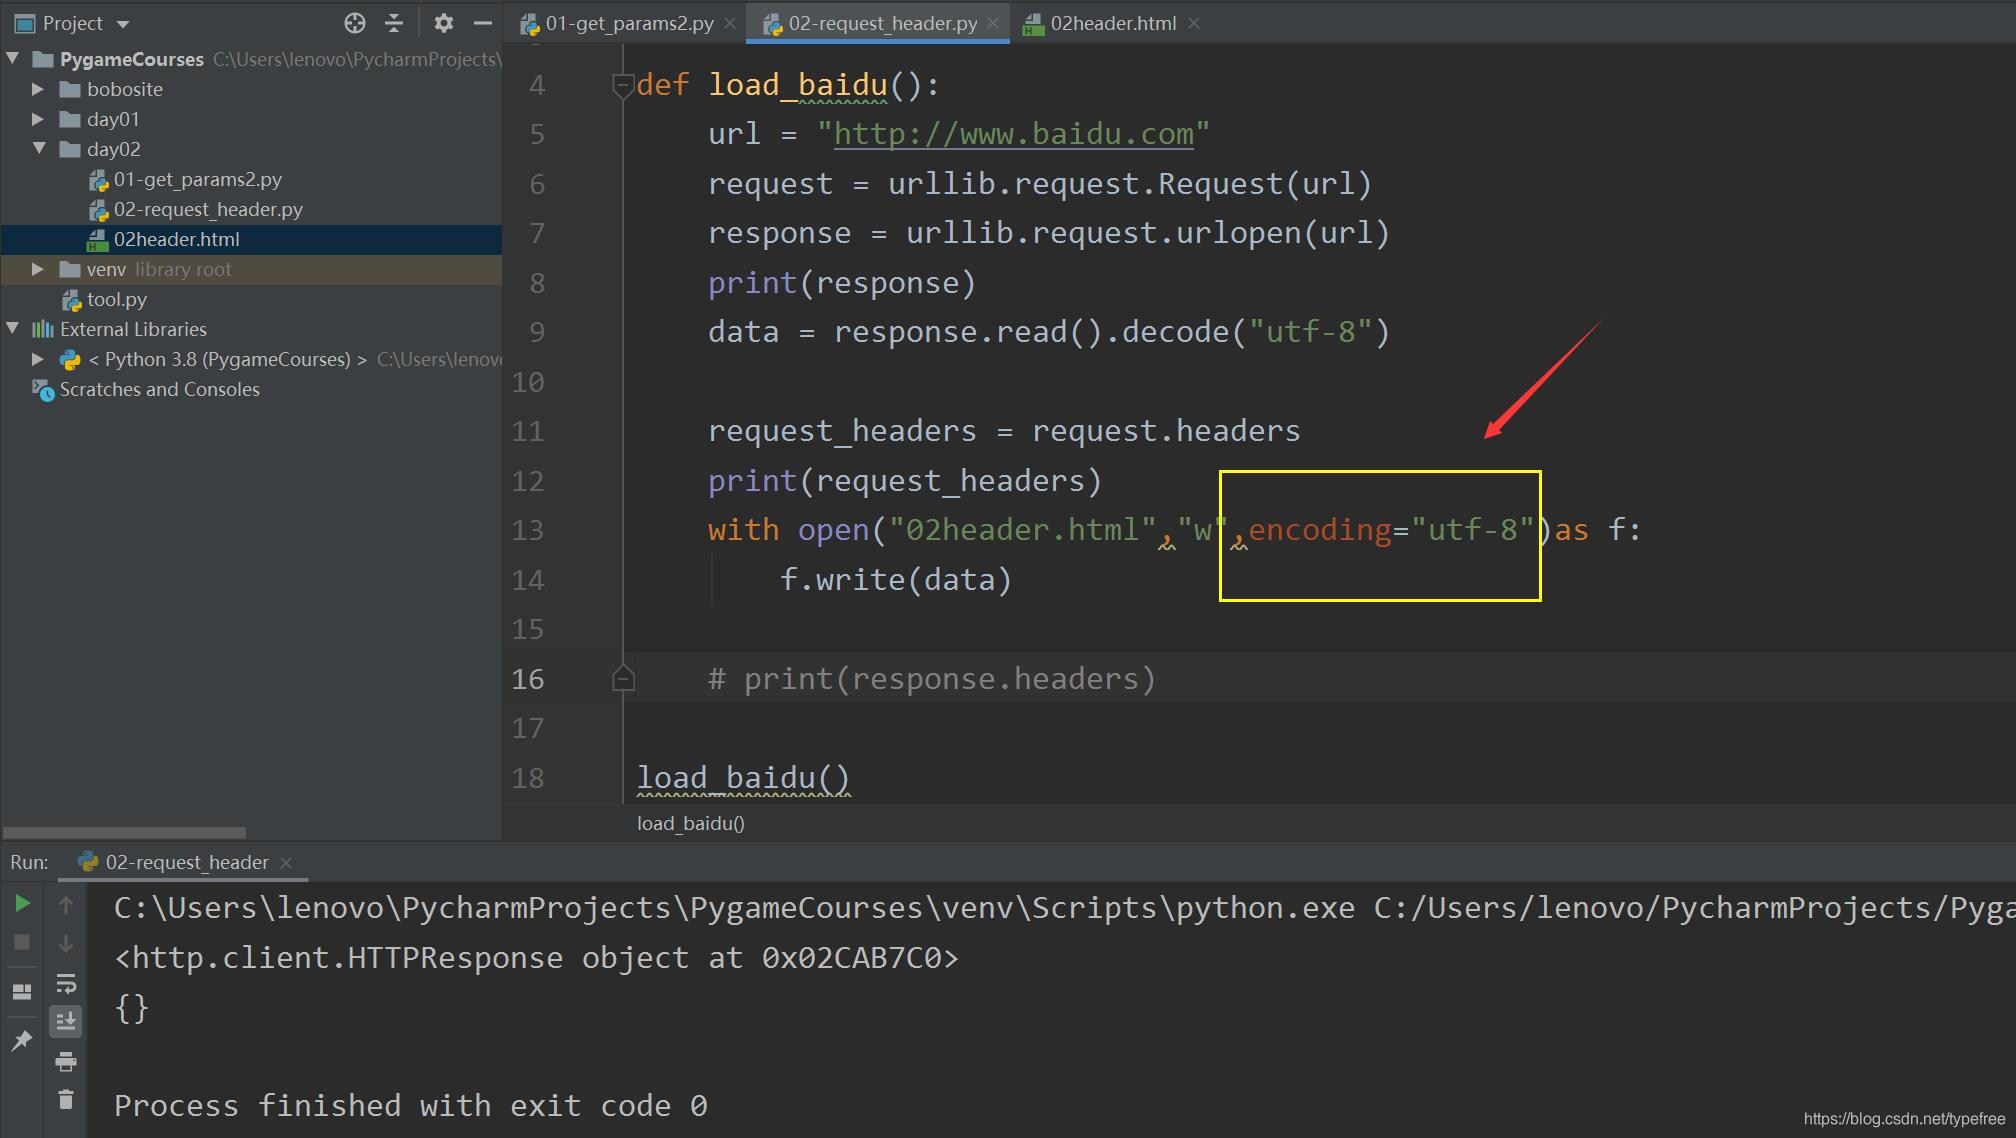Toggle soft-wrap in the Run console
Screen dimensions: 2016x1138
66,983
